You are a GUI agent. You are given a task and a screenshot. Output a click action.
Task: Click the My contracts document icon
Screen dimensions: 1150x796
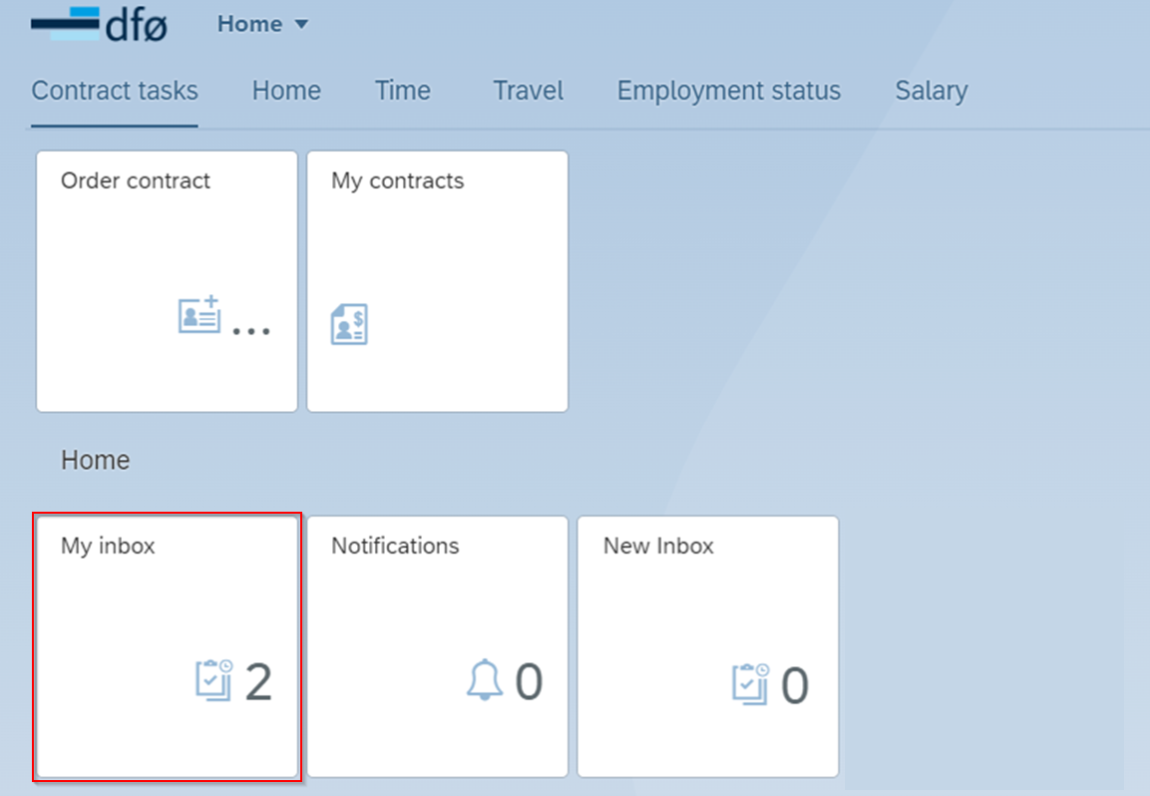(349, 324)
